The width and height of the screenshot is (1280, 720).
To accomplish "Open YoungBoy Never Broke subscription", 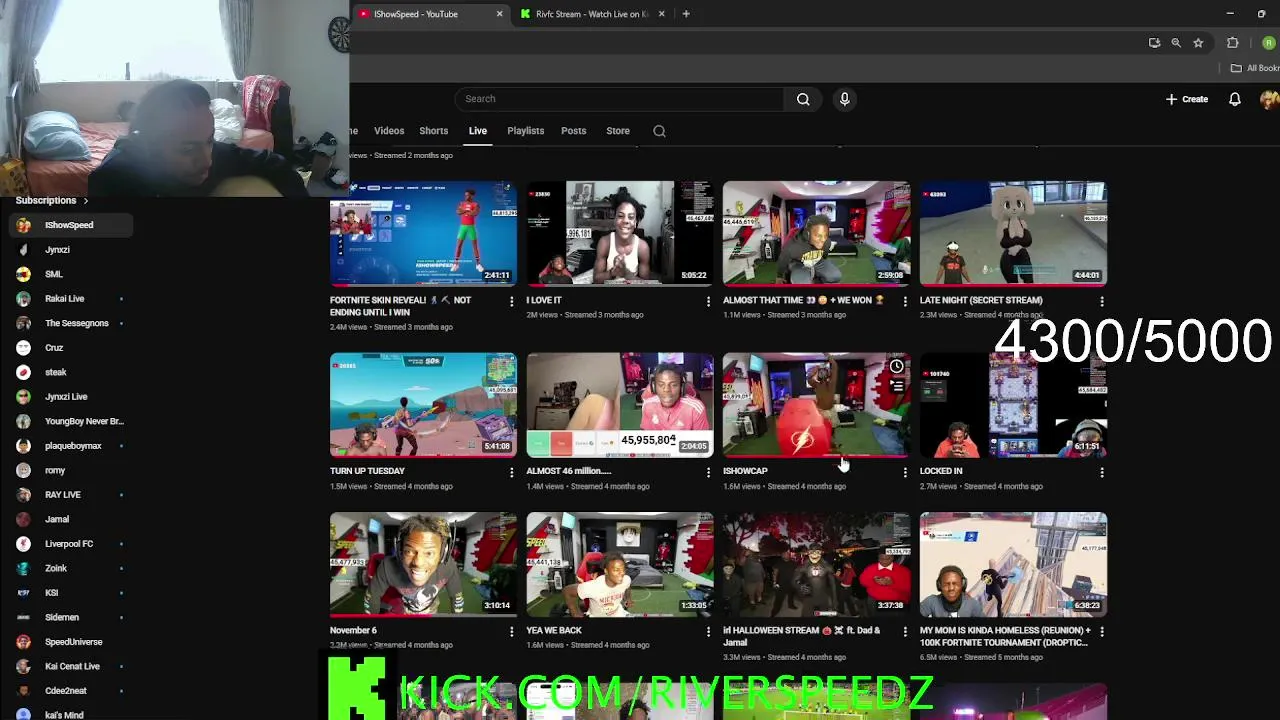I will click(69, 421).
